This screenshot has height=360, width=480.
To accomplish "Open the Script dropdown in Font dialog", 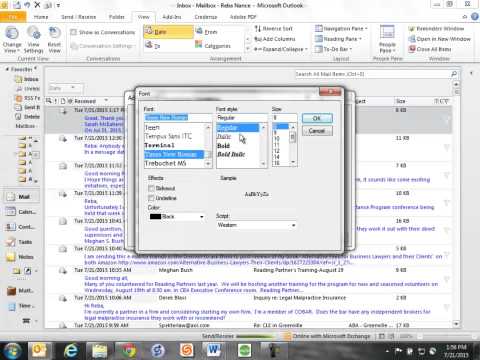I will click(293, 225).
